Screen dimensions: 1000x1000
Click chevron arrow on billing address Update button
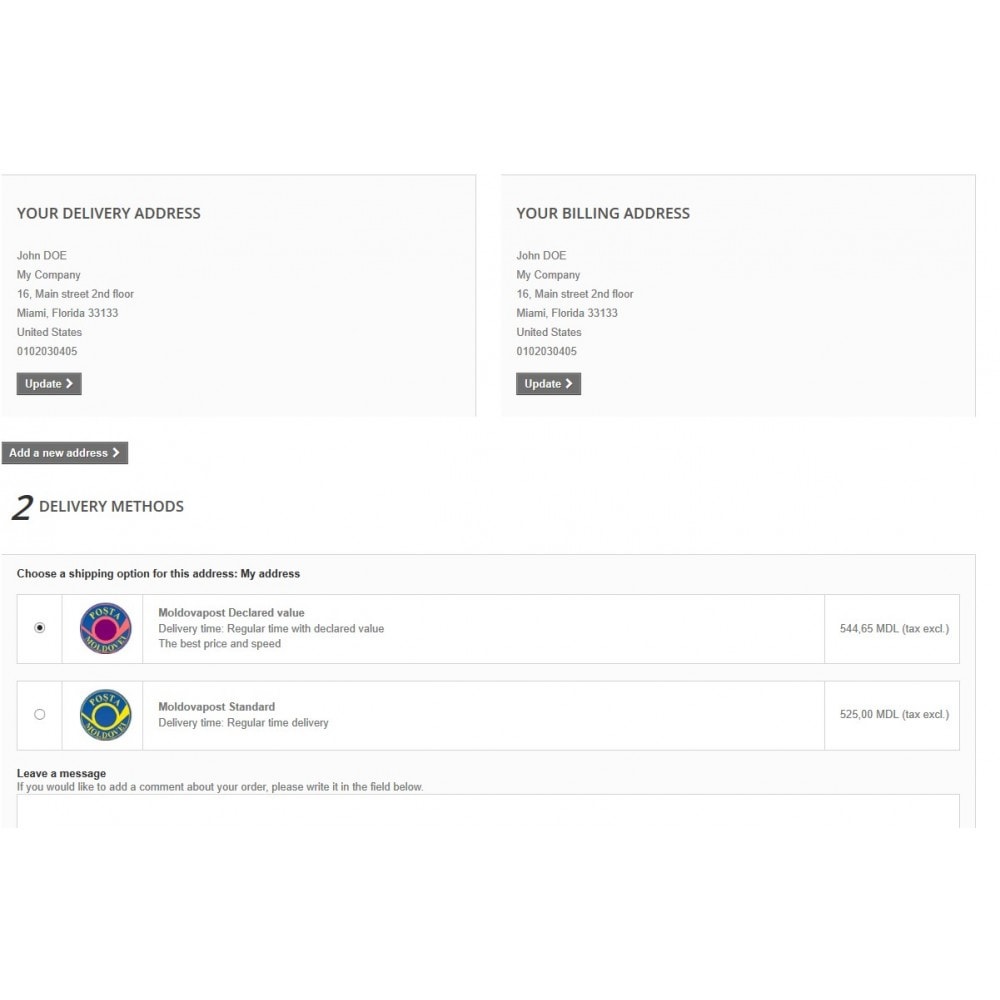pyautogui.click(x=569, y=383)
